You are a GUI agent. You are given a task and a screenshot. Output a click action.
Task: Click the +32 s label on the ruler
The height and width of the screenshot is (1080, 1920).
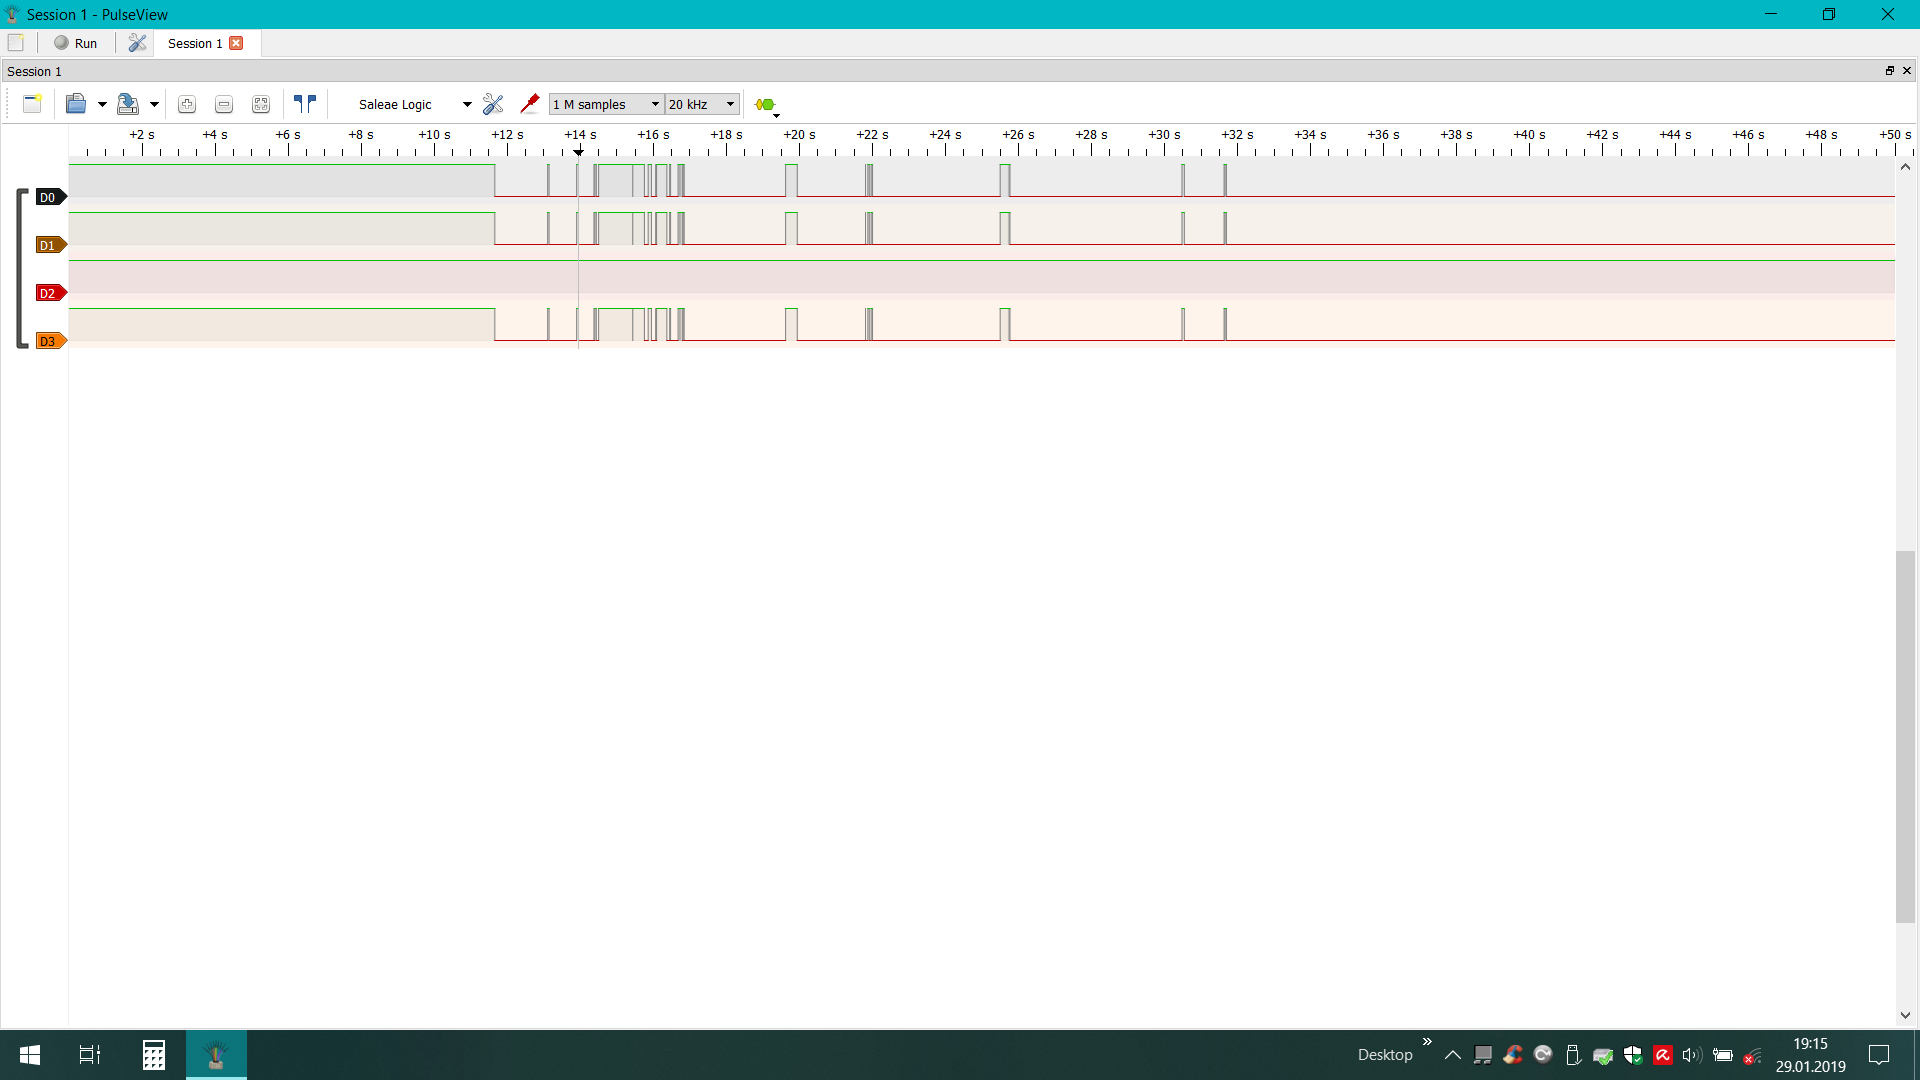(x=1237, y=134)
